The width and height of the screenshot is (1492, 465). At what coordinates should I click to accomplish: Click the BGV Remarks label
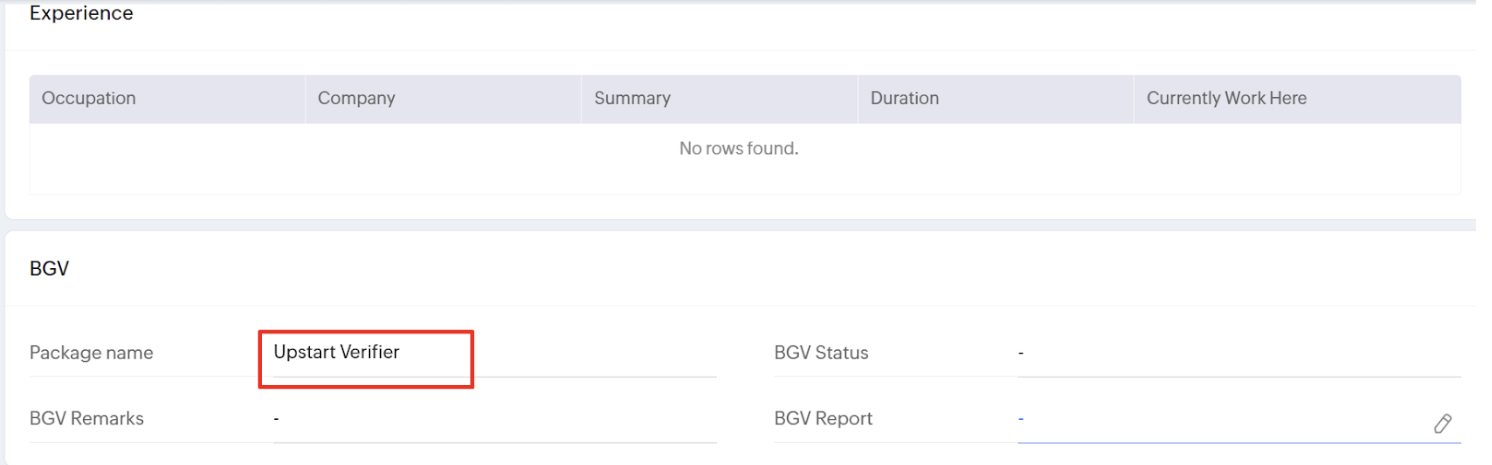pos(86,419)
